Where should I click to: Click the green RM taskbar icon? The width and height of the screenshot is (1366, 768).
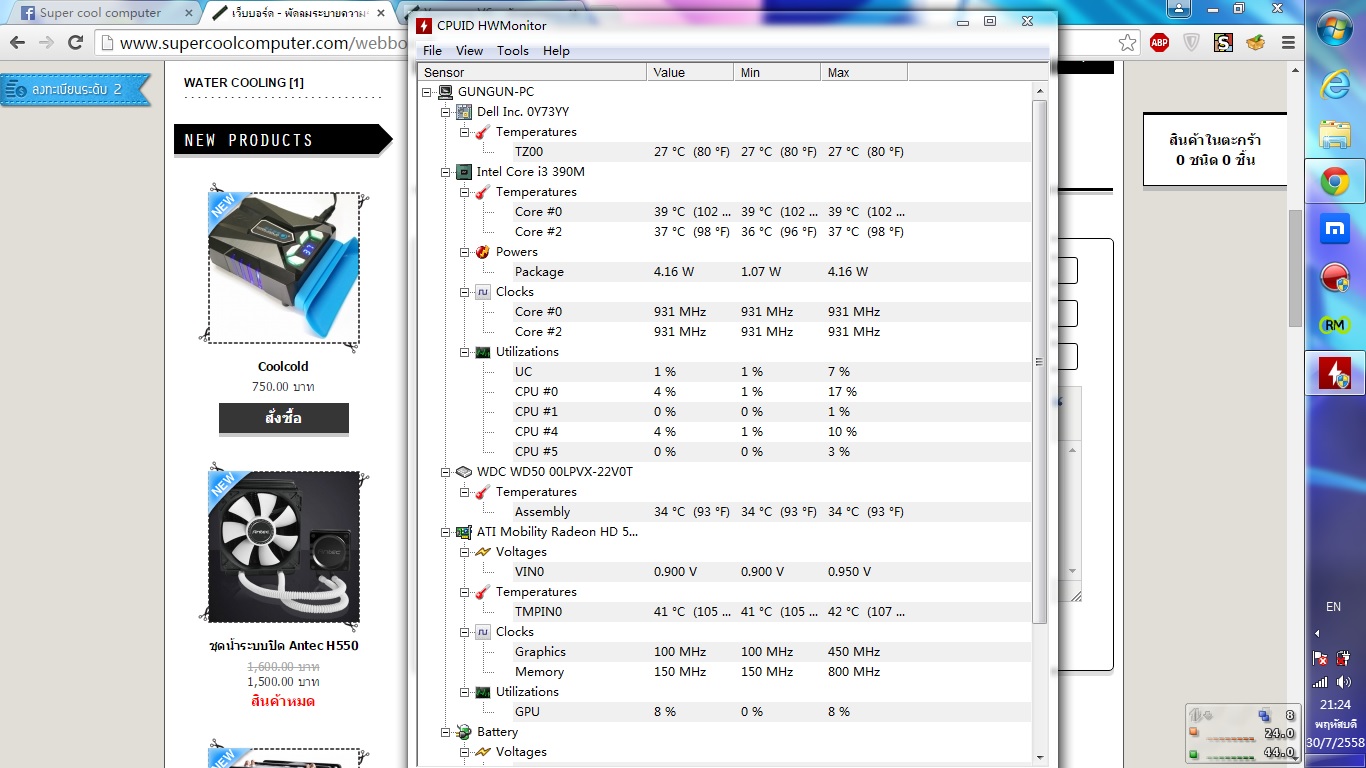tap(1335, 325)
